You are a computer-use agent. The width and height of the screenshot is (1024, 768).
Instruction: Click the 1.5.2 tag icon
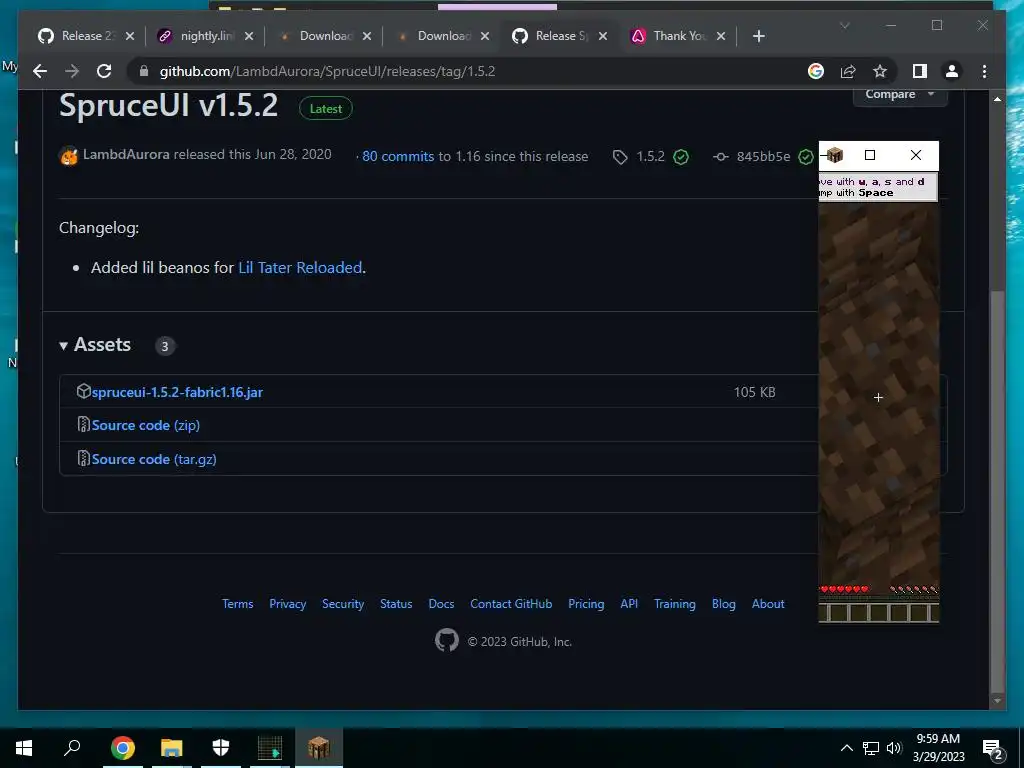click(x=620, y=157)
